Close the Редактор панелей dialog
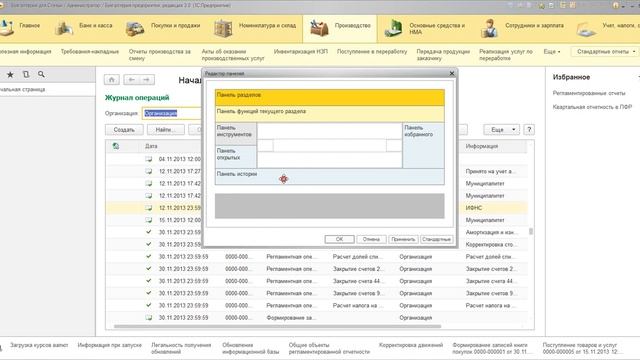 [x=451, y=73]
